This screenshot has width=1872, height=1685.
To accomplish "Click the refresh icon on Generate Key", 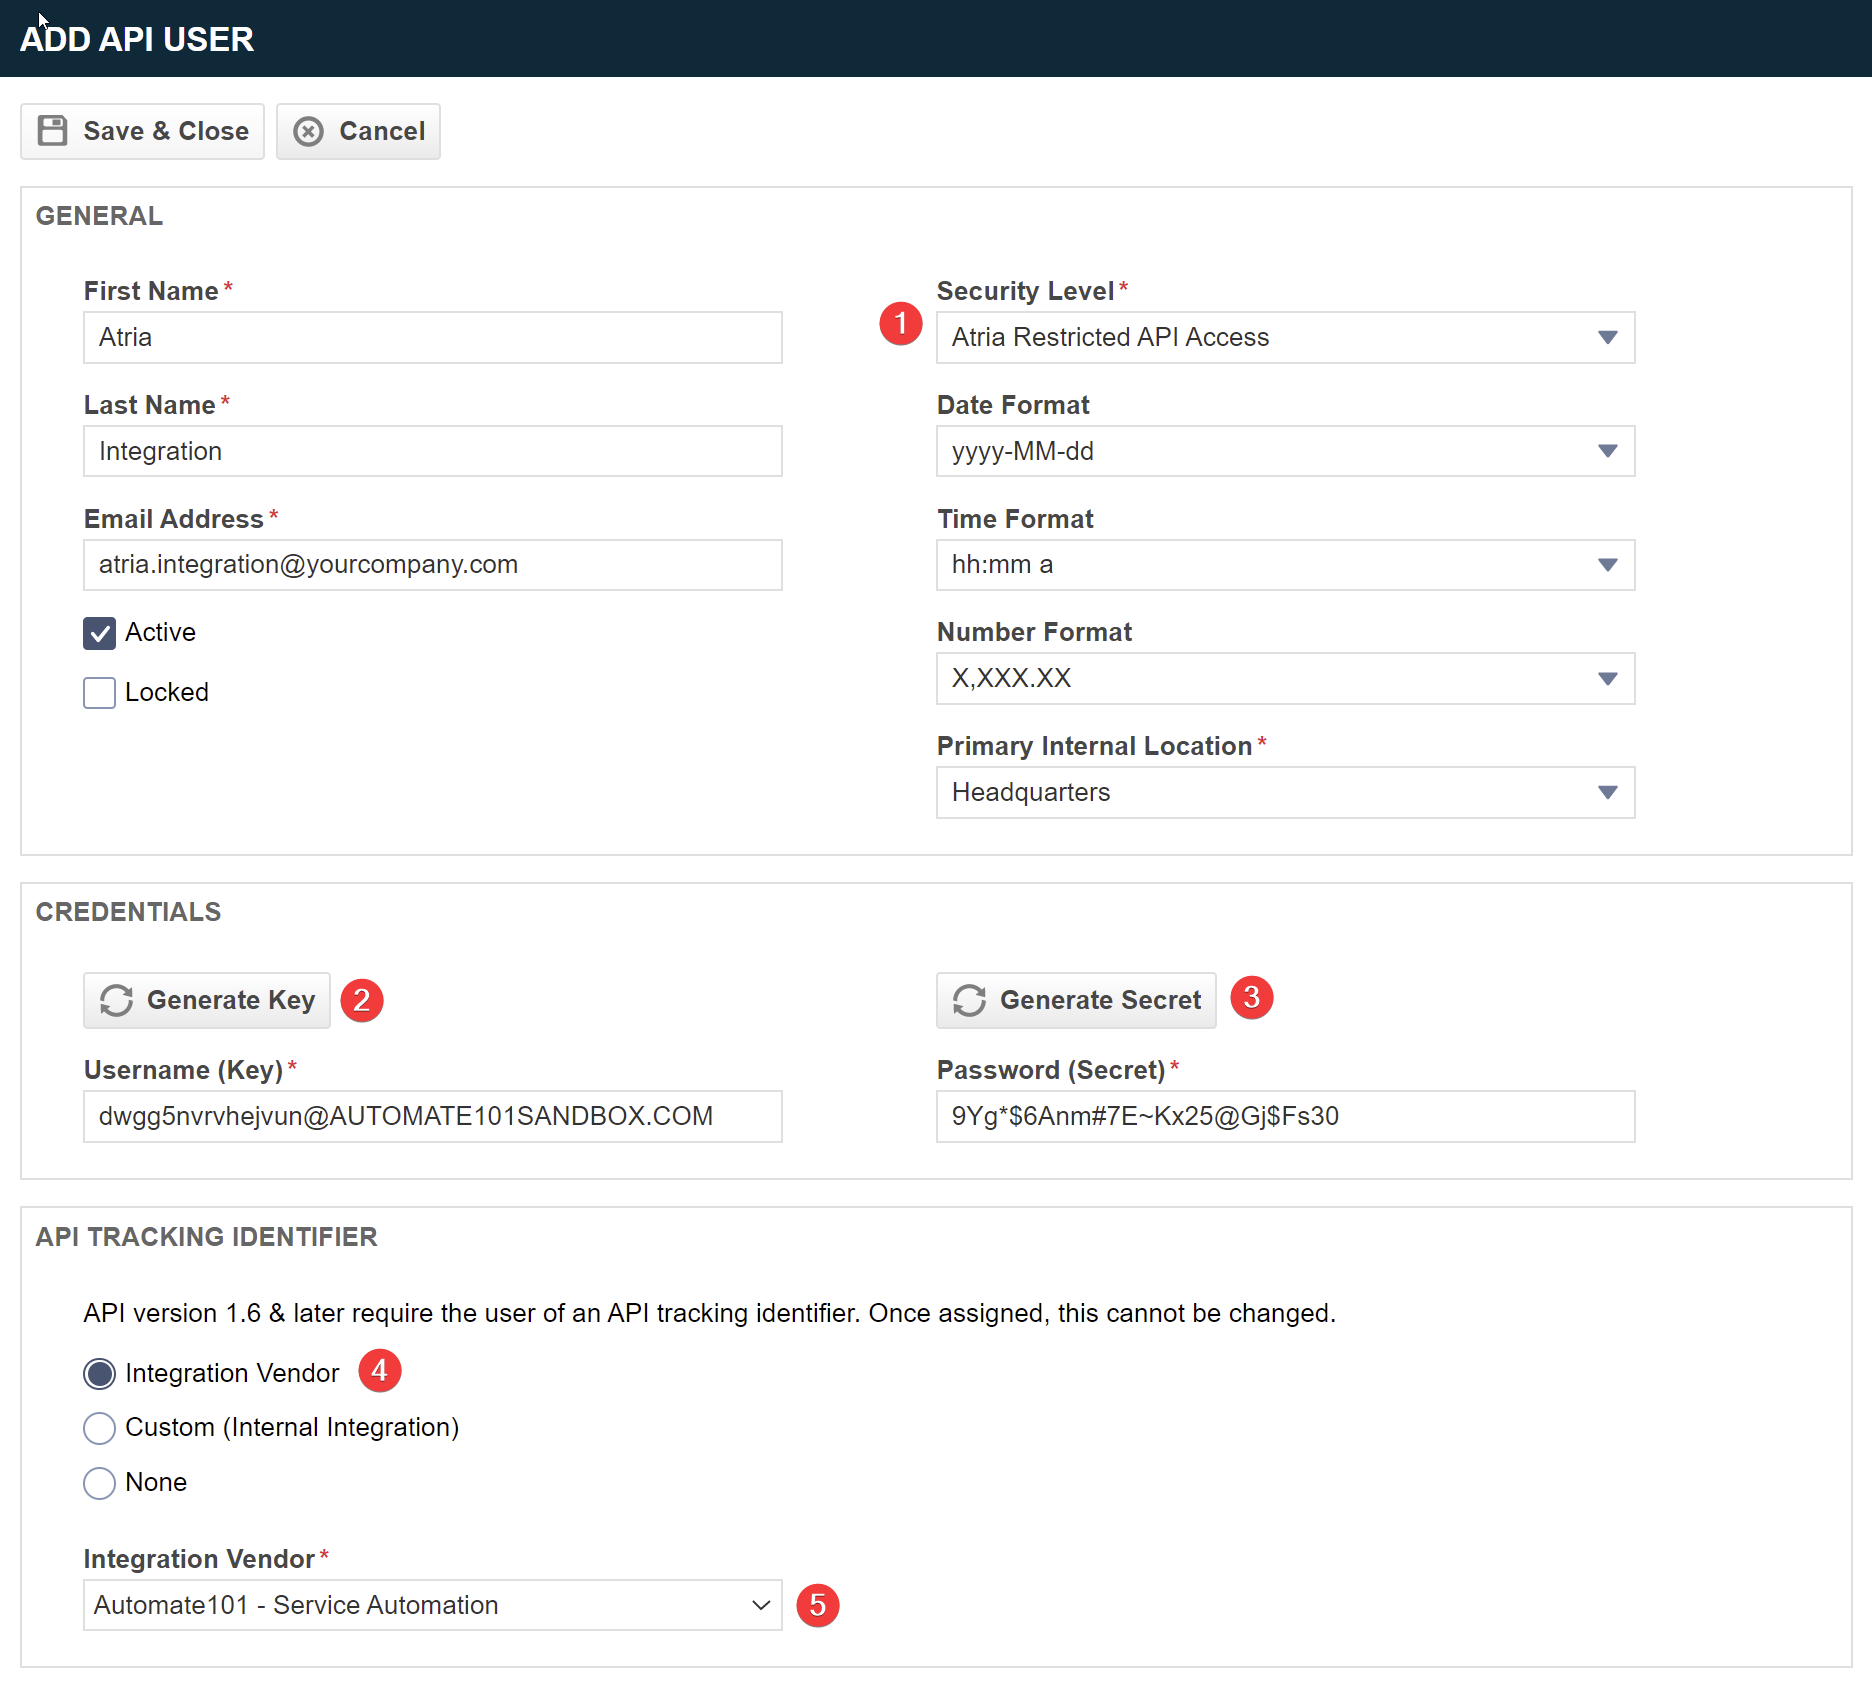I will (116, 1000).
